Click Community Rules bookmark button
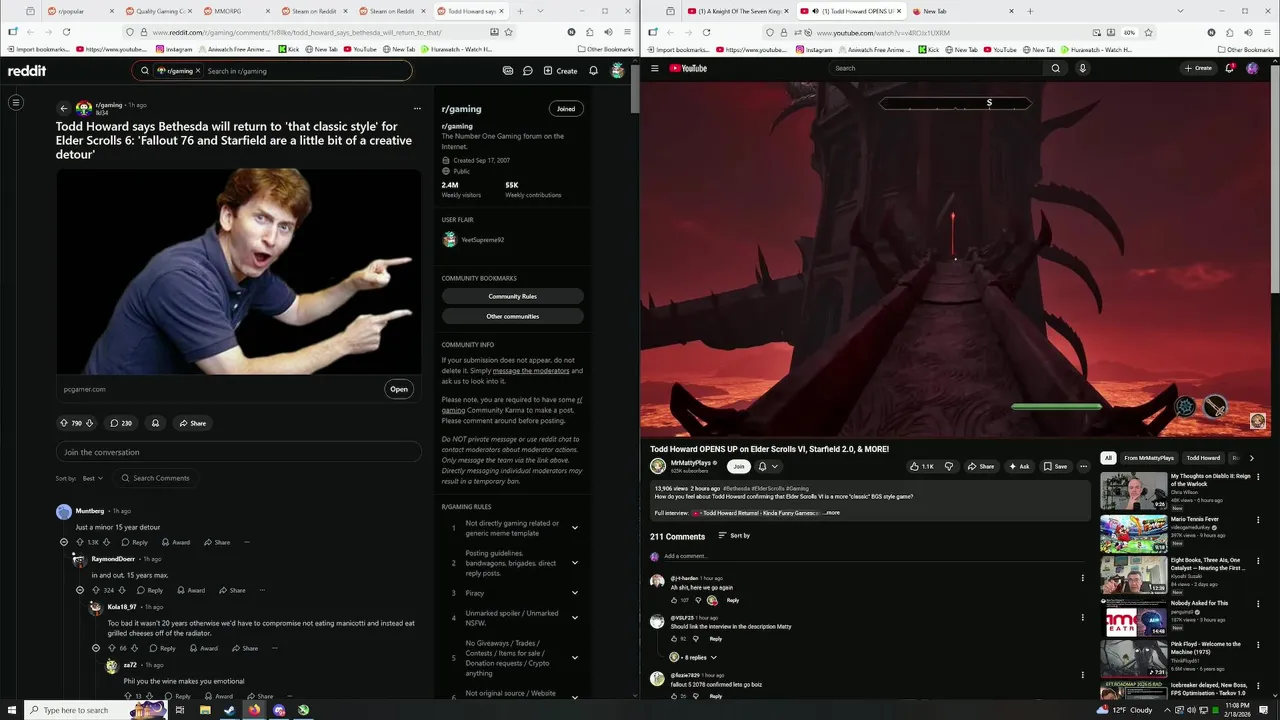This screenshot has height=720, width=1280. click(x=512, y=296)
